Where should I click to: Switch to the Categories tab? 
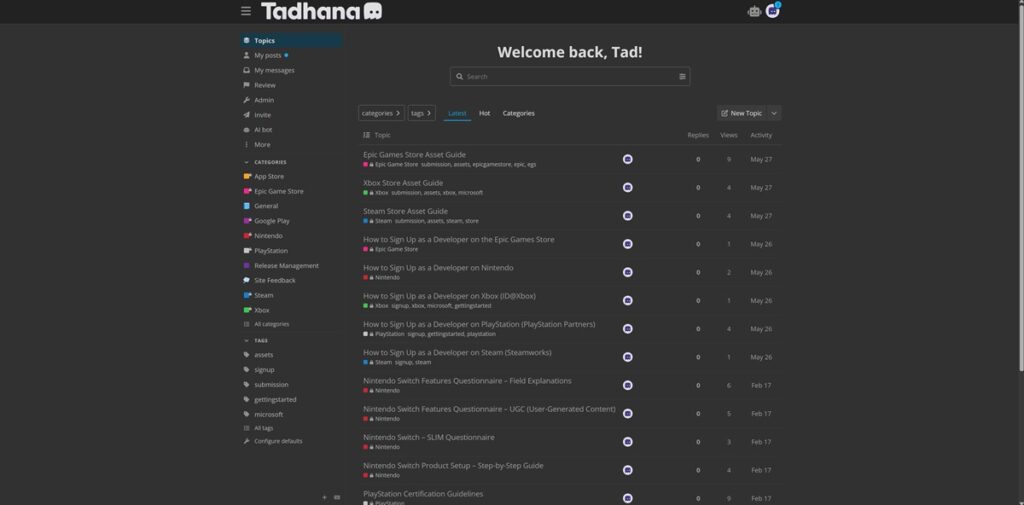[x=519, y=113]
